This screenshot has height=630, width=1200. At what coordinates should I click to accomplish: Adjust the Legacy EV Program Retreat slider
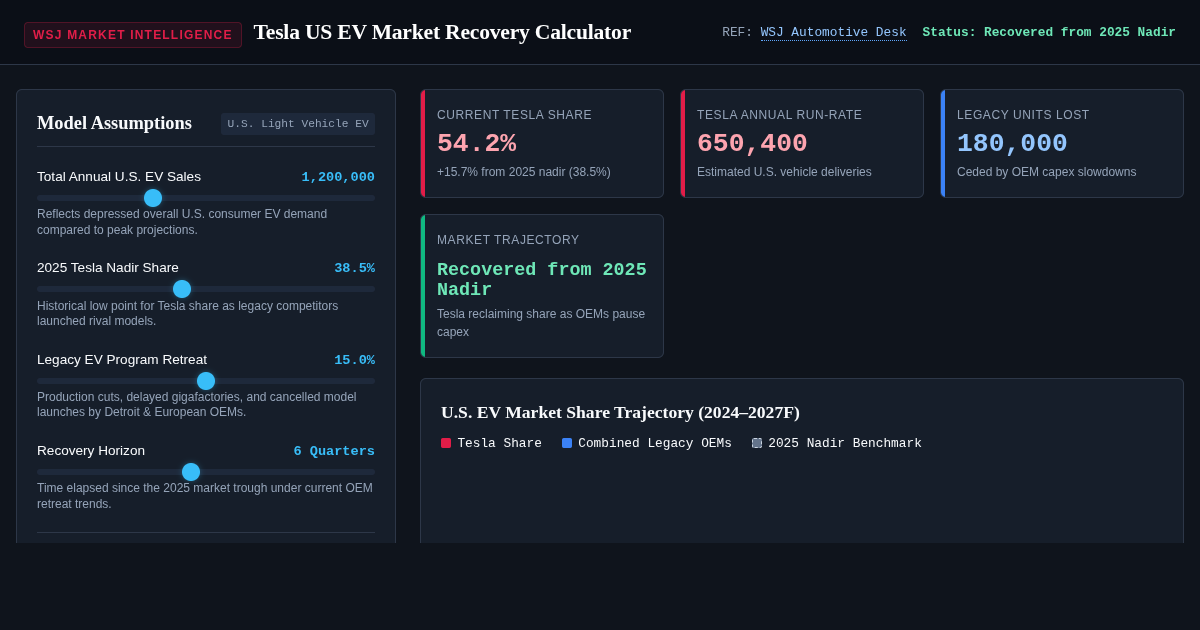206,381
